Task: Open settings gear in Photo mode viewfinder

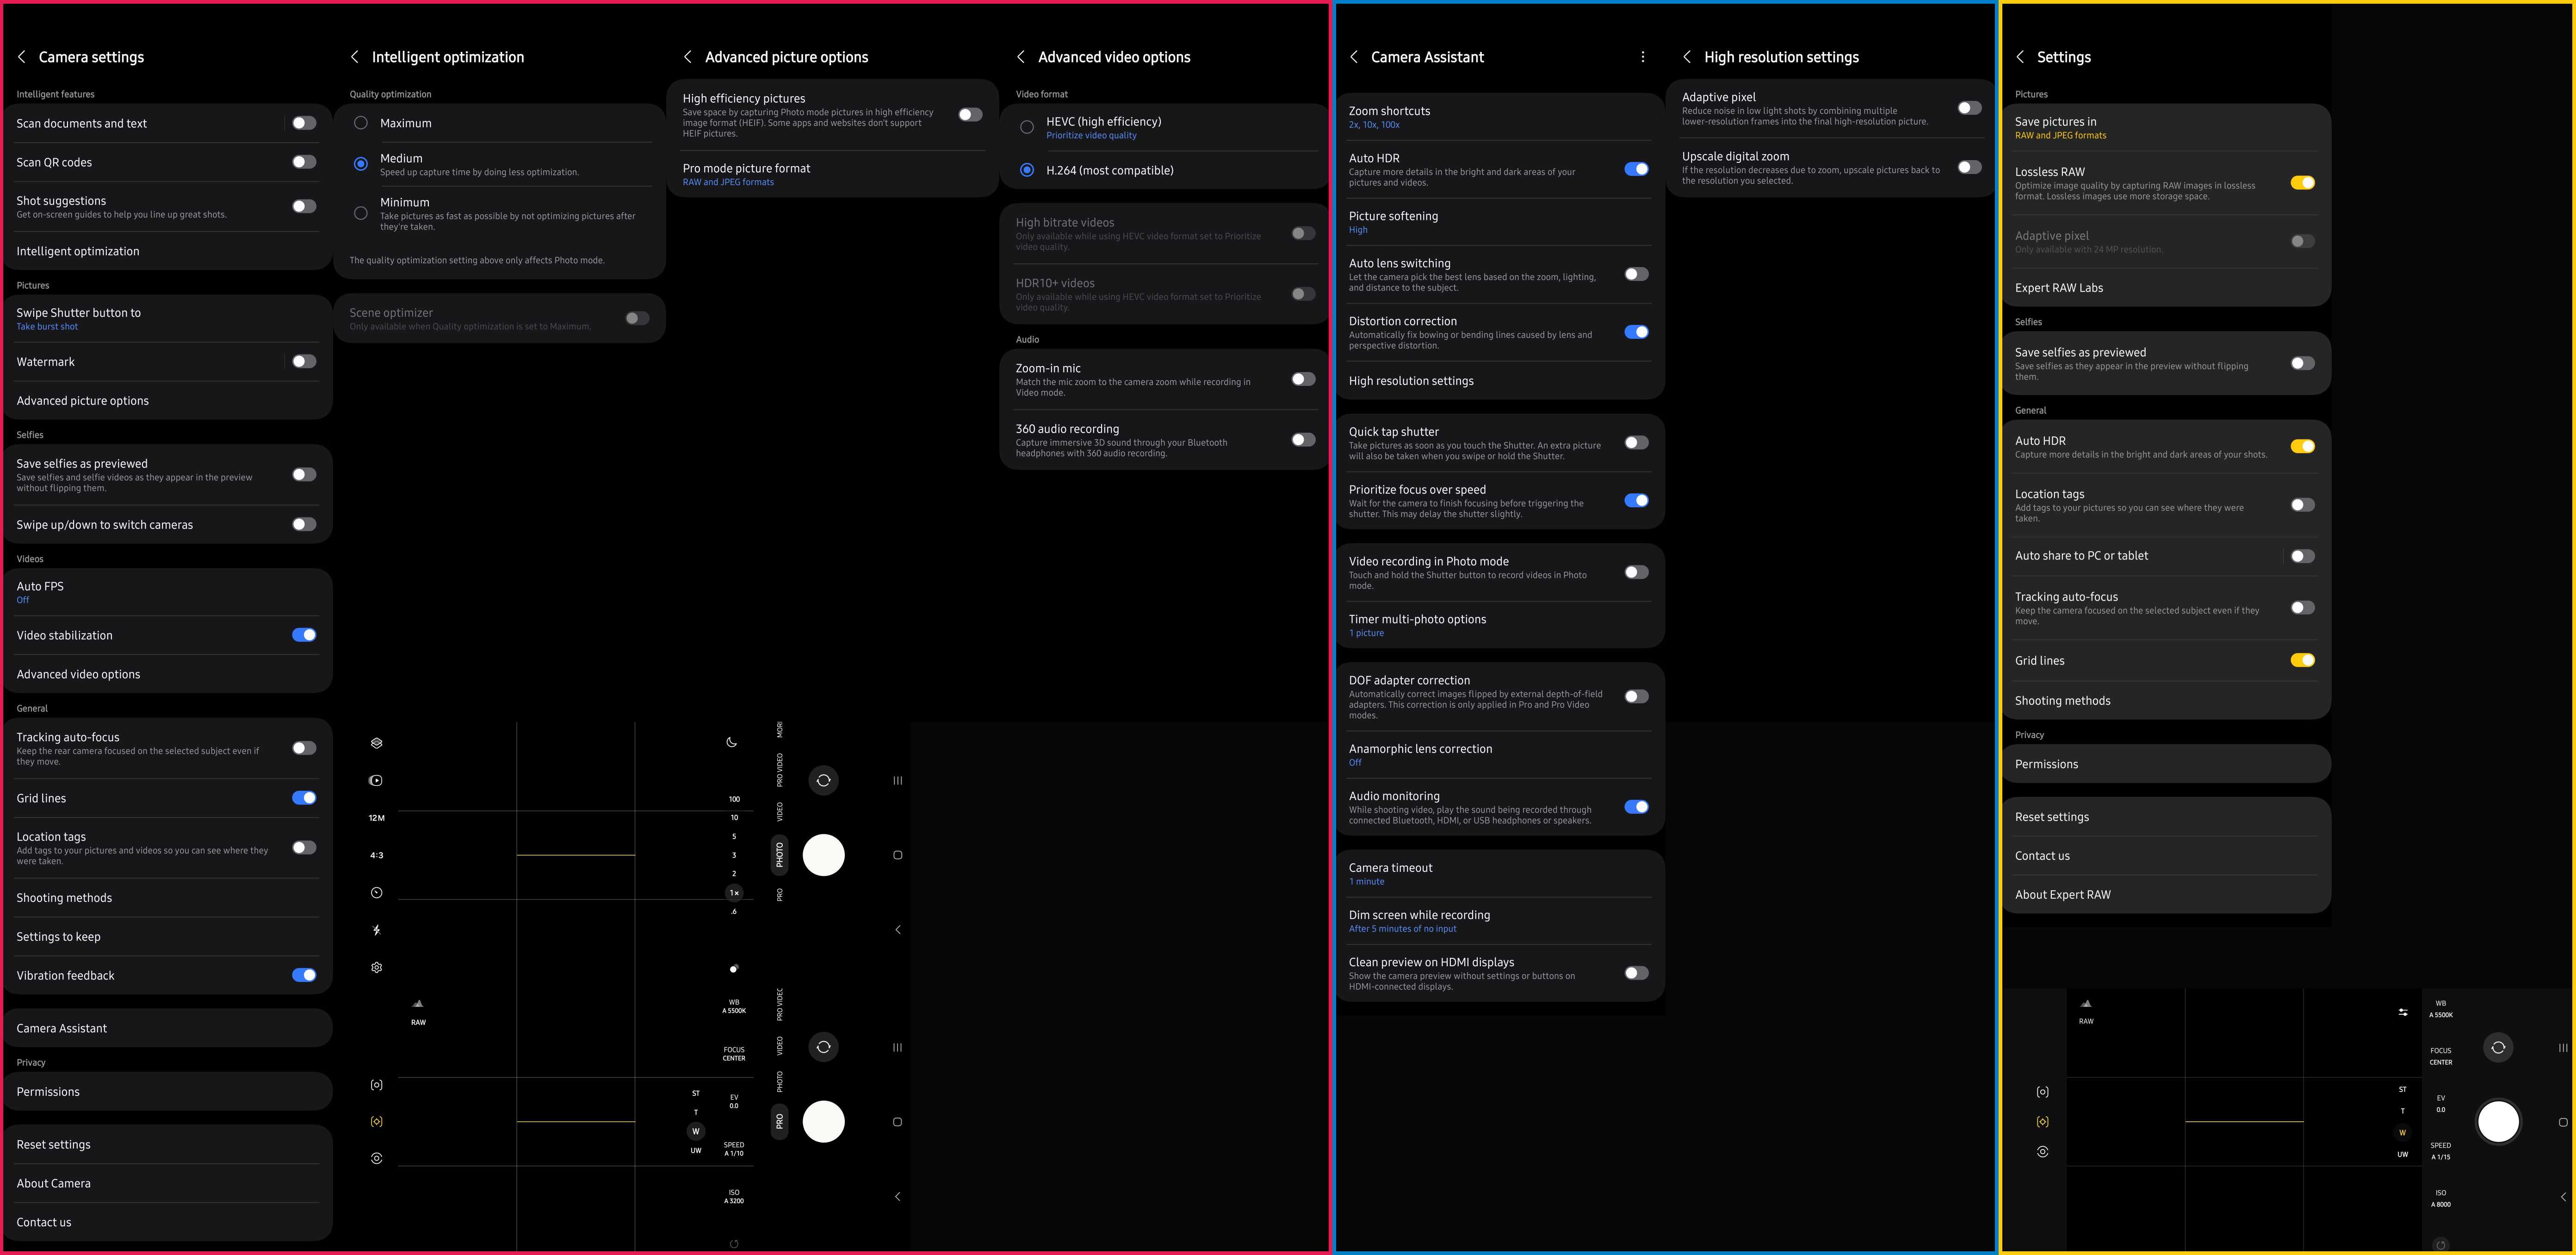Action: coord(377,968)
